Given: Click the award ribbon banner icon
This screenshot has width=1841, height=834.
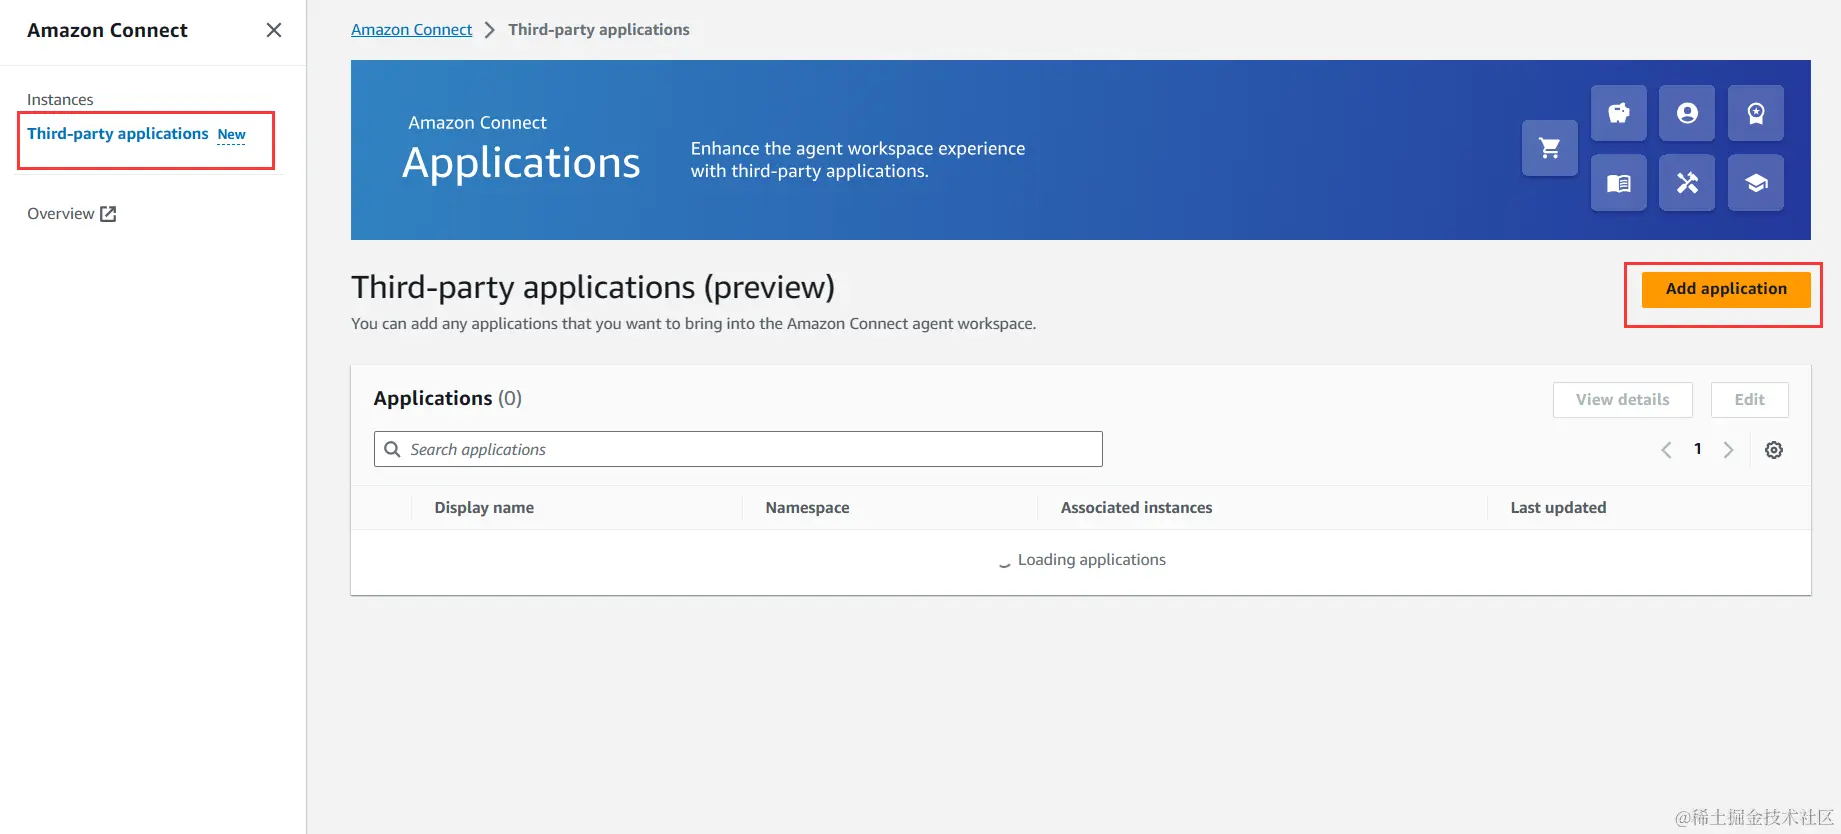Looking at the screenshot, I should pos(1756,113).
